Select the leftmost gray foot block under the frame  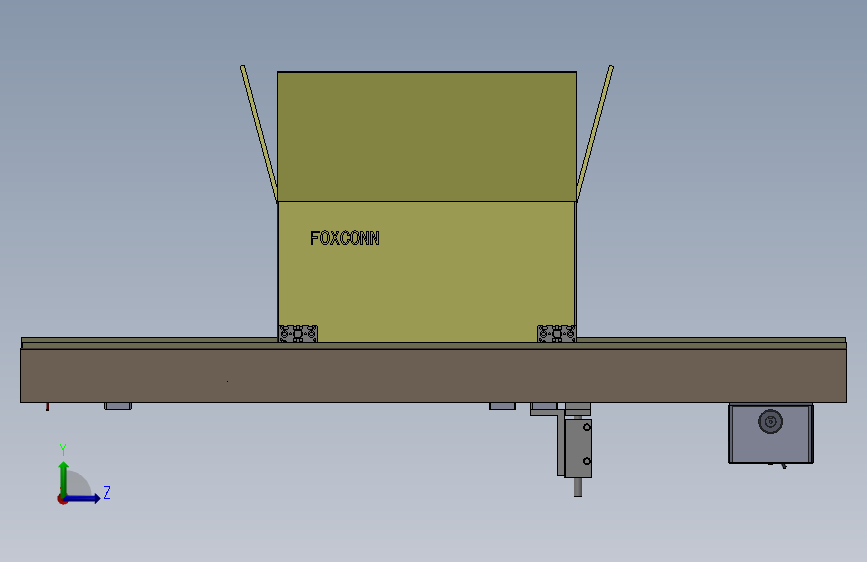coord(118,406)
